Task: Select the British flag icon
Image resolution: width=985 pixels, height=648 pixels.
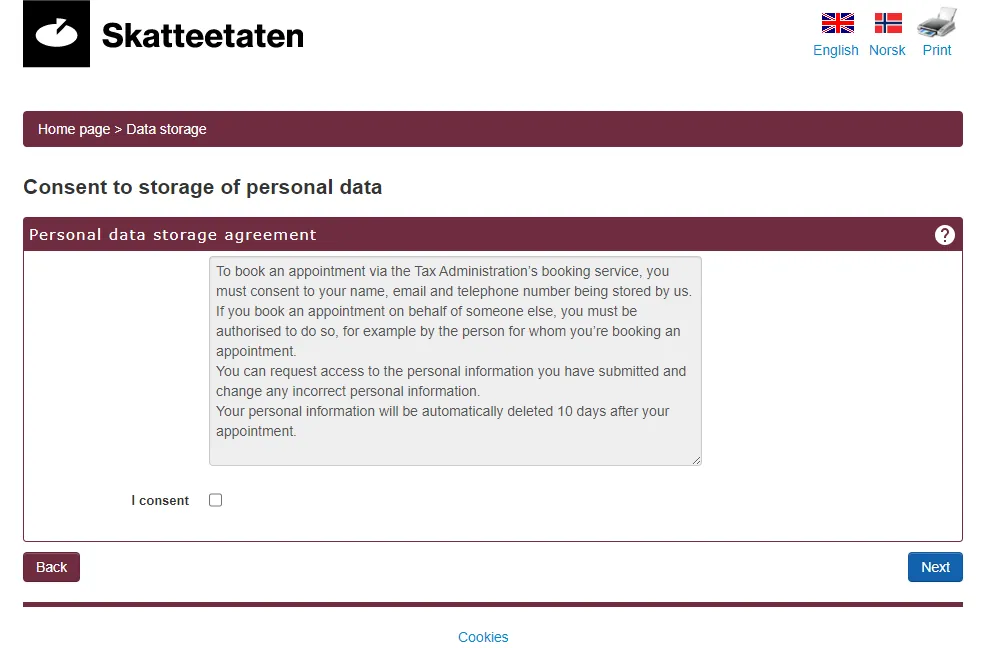Action: click(x=837, y=23)
